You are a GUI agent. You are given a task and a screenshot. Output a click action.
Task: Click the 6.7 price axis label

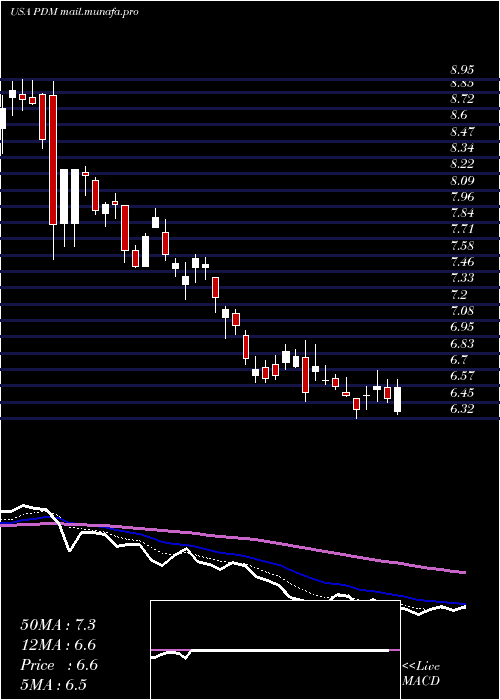click(x=458, y=360)
